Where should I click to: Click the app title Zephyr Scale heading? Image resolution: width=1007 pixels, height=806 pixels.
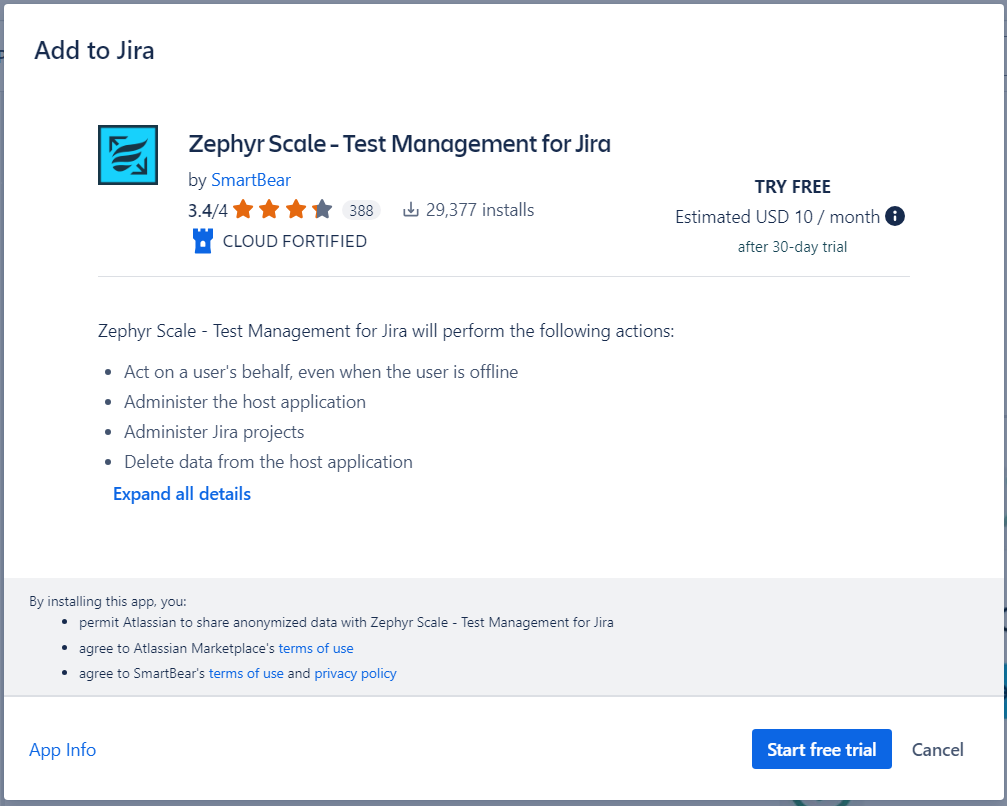(x=399, y=144)
